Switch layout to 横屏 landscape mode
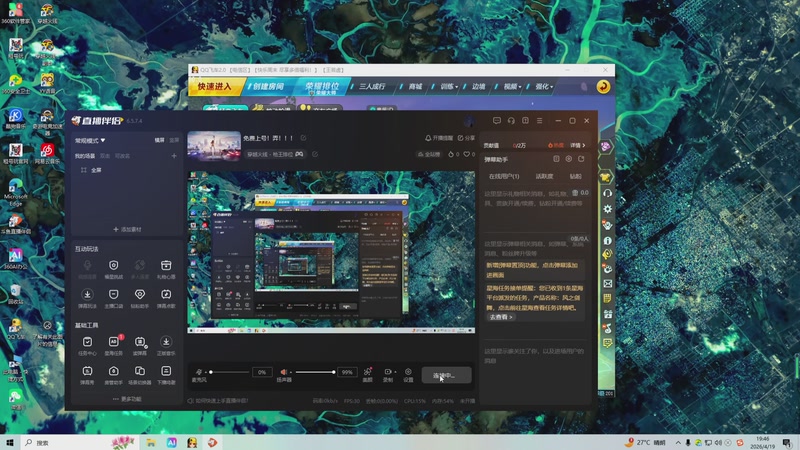The width and height of the screenshot is (800, 450). (x=160, y=140)
